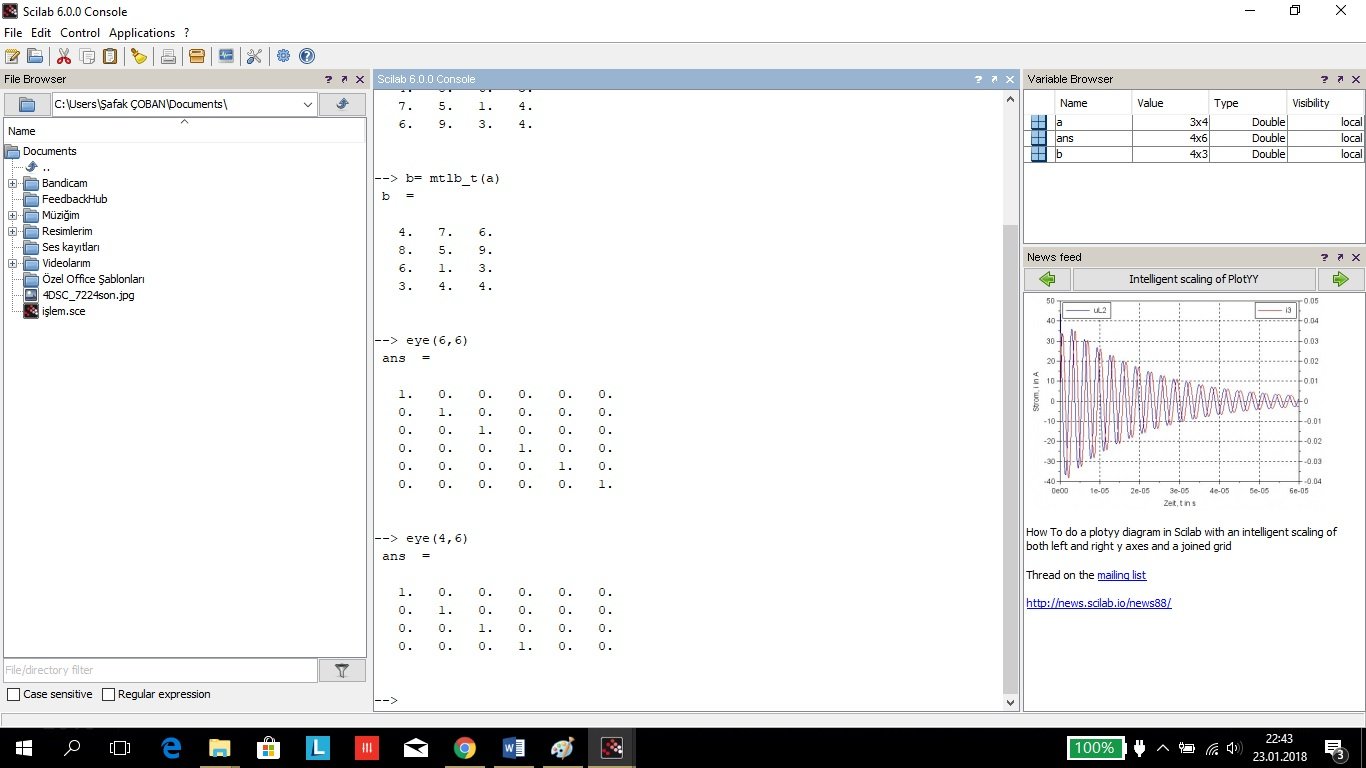Sort variables by the Type column header
This screenshot has width=1366, height=768.
click(x=1248, y=103)
